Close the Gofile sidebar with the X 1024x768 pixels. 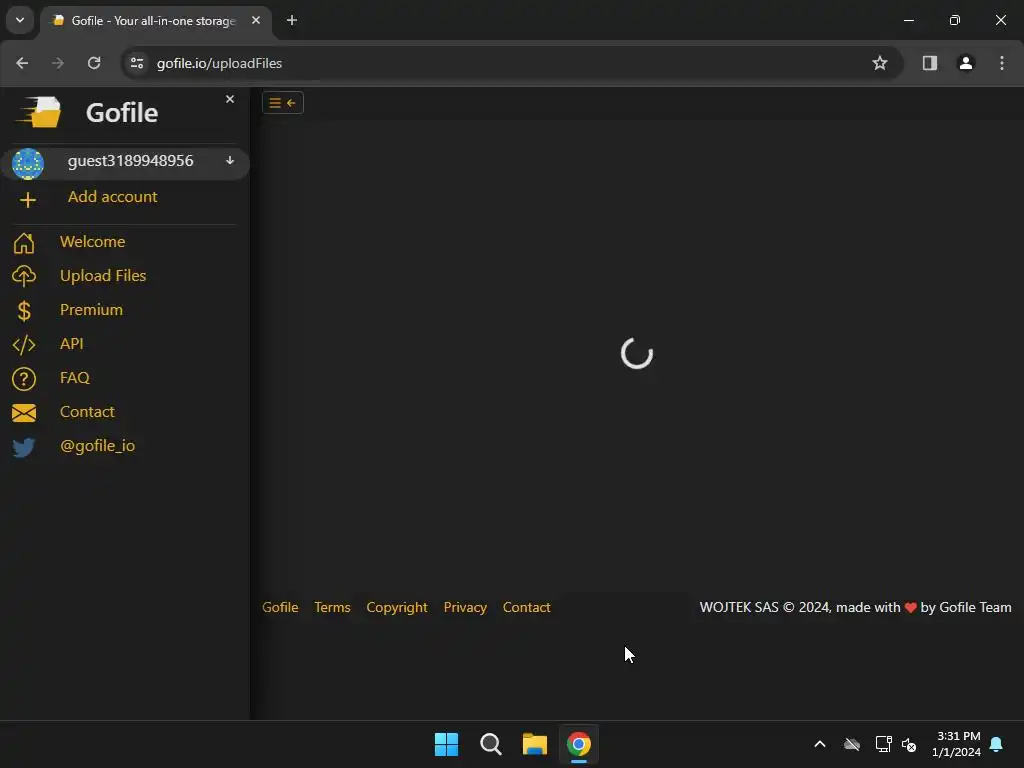pos(230,99)
